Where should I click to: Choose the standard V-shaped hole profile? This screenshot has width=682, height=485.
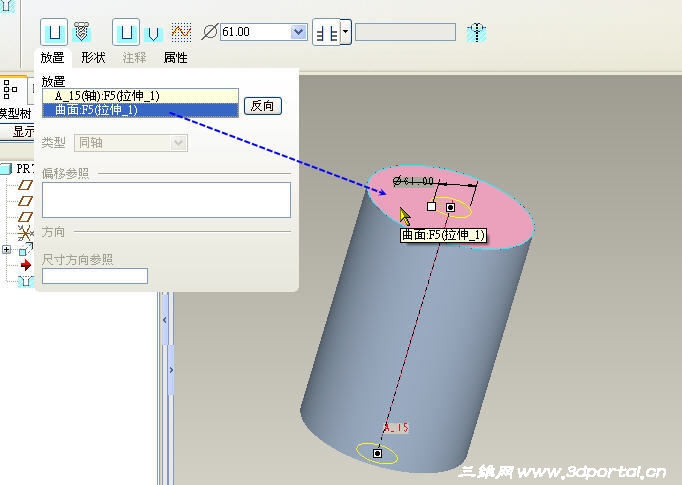(x=153, y=34)
